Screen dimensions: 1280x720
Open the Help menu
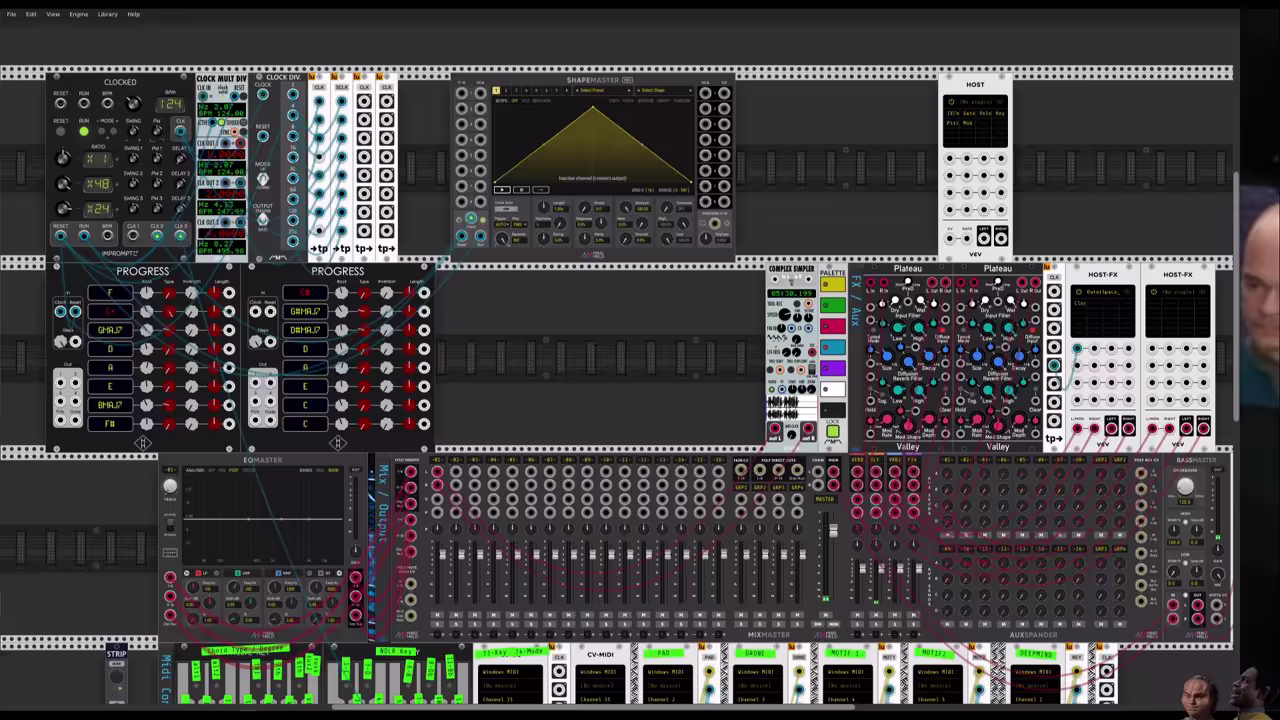click(x=133, y=14)
